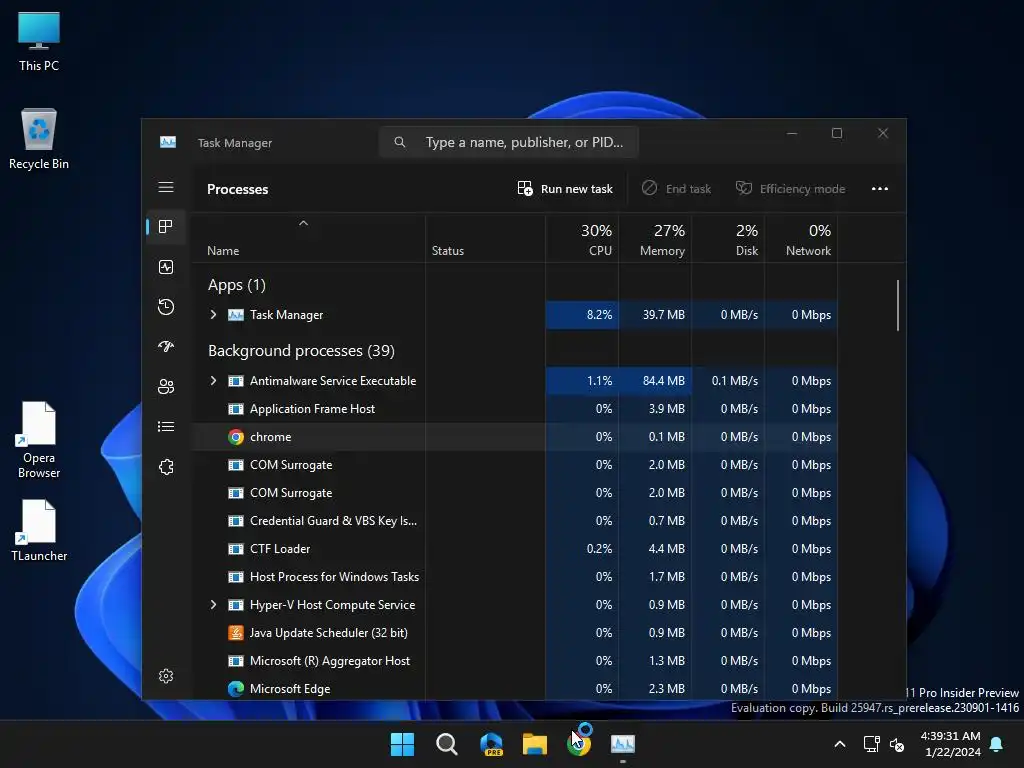Open the three-dots more options menu
The image size is (1024, 768).
pos(880,189)
